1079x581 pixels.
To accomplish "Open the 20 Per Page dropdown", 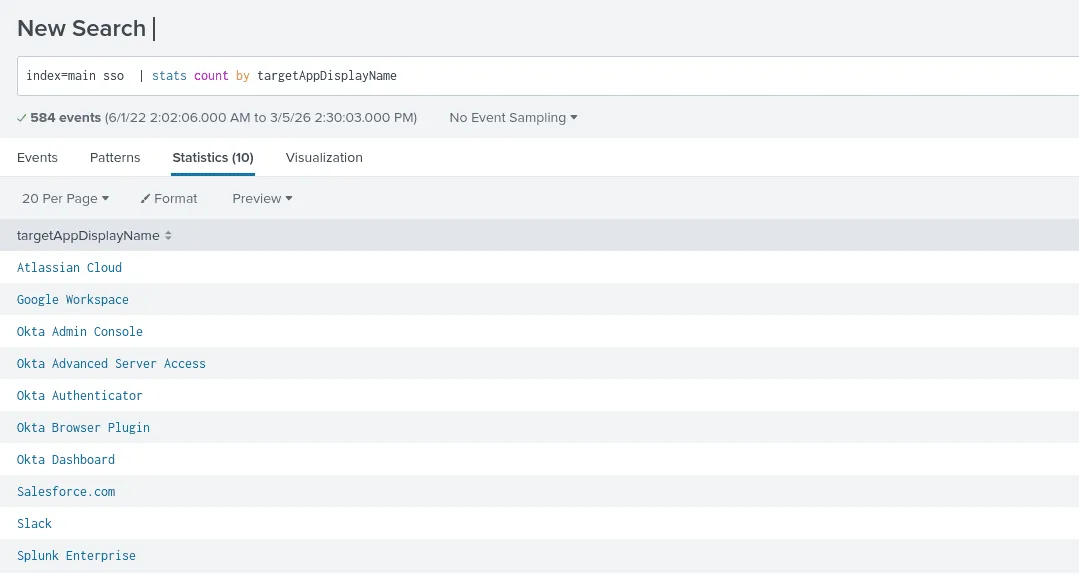I will [65, 198].
